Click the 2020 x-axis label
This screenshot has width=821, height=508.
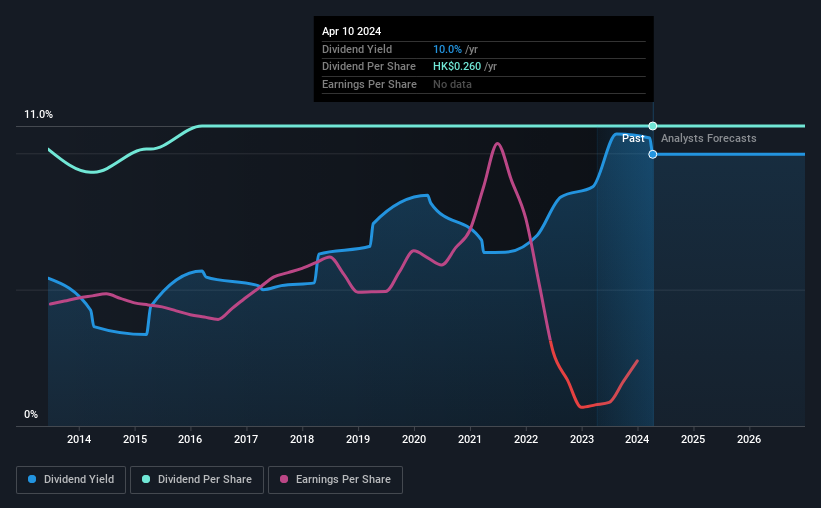coord(414,439)
